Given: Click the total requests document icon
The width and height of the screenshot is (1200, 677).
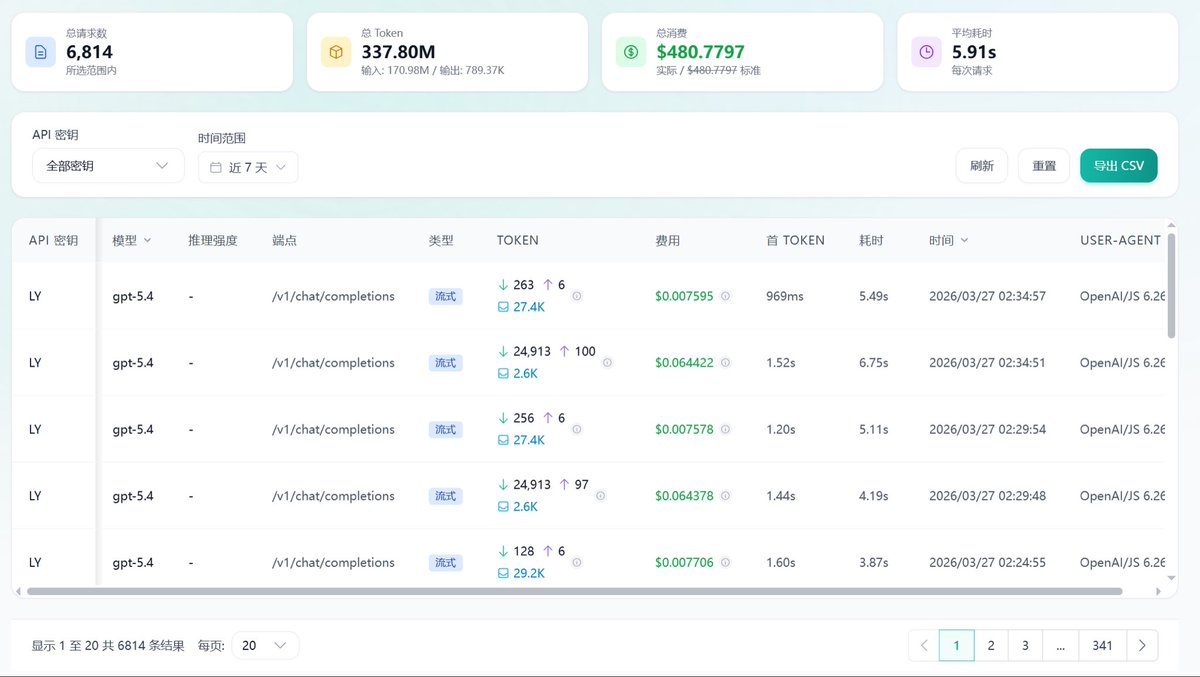Looking at the screenshot, I should coord(41,52).
